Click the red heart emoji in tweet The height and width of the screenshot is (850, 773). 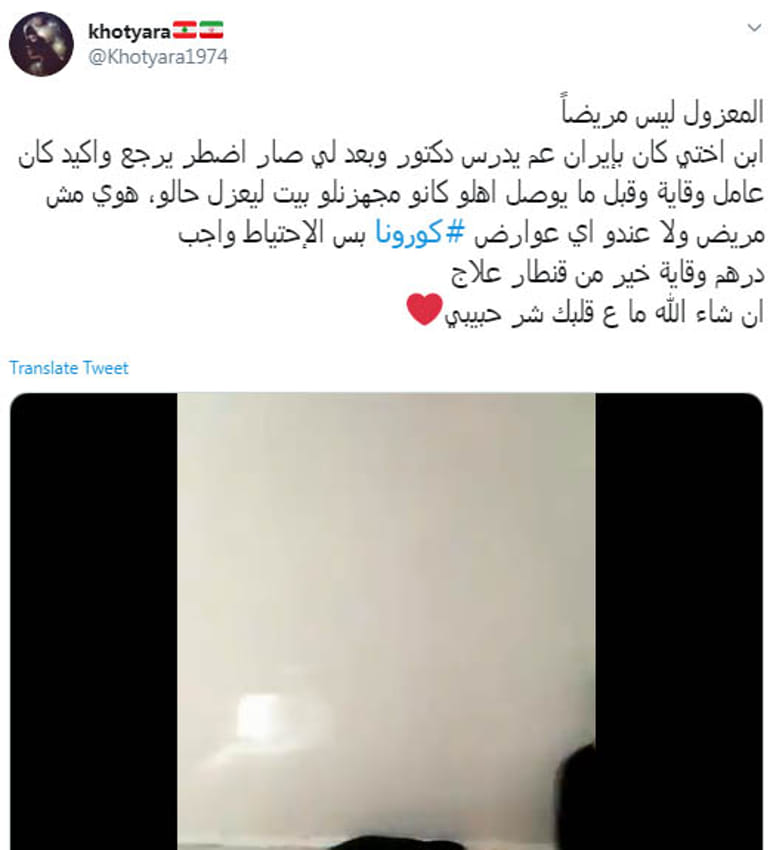tap(425, 310)
